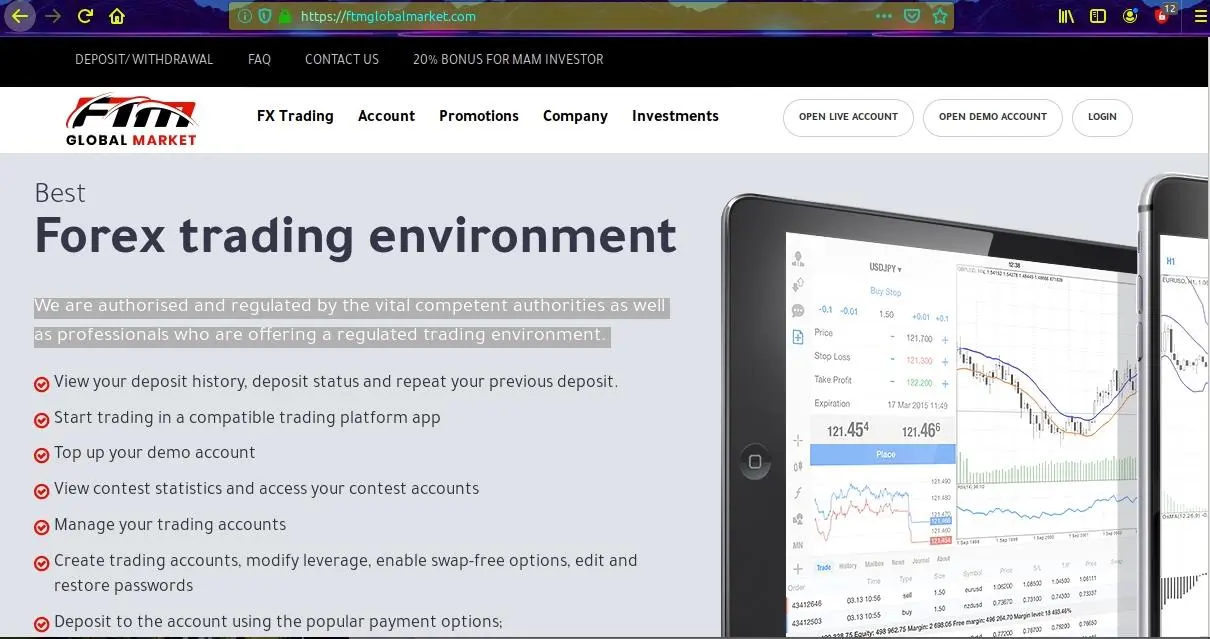Screen dimensions: 1210x639
Task: Click the checkmark beside 'Deposit to the account'
Action: tap(42, 624)
